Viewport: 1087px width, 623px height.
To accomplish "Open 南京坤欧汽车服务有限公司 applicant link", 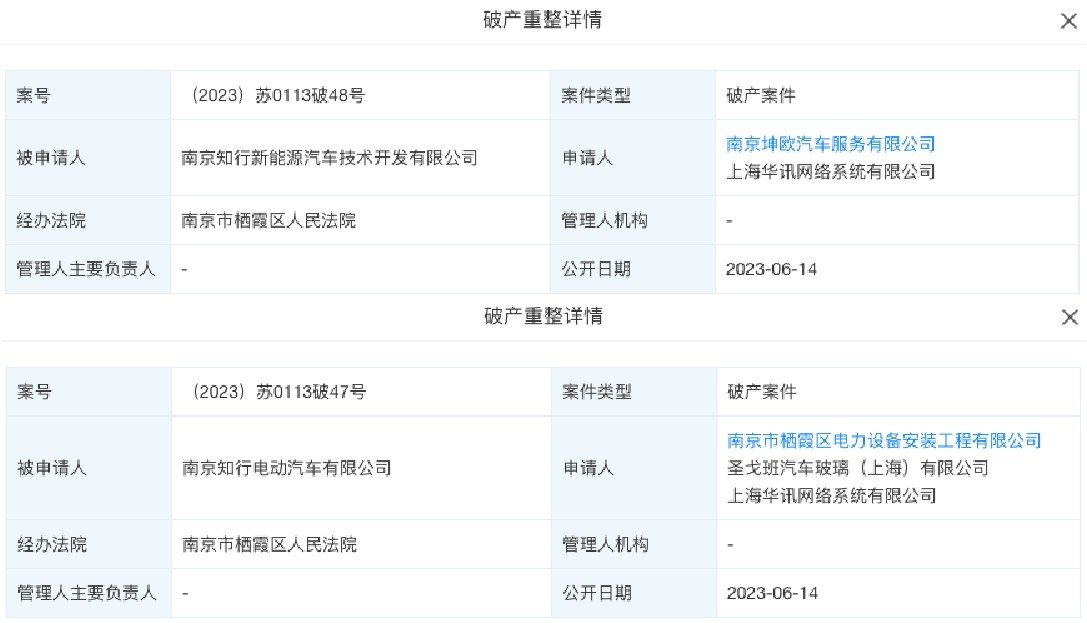I will tap(831, 144).
